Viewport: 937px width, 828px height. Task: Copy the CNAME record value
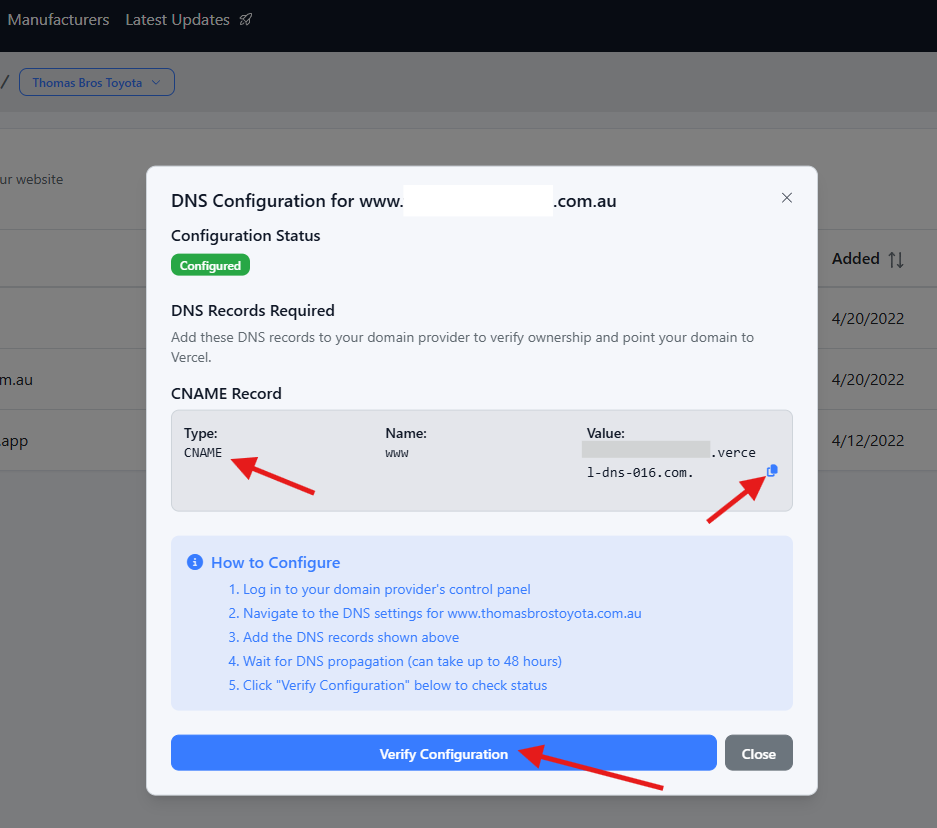pyautogui.click(x=772, y=471)
